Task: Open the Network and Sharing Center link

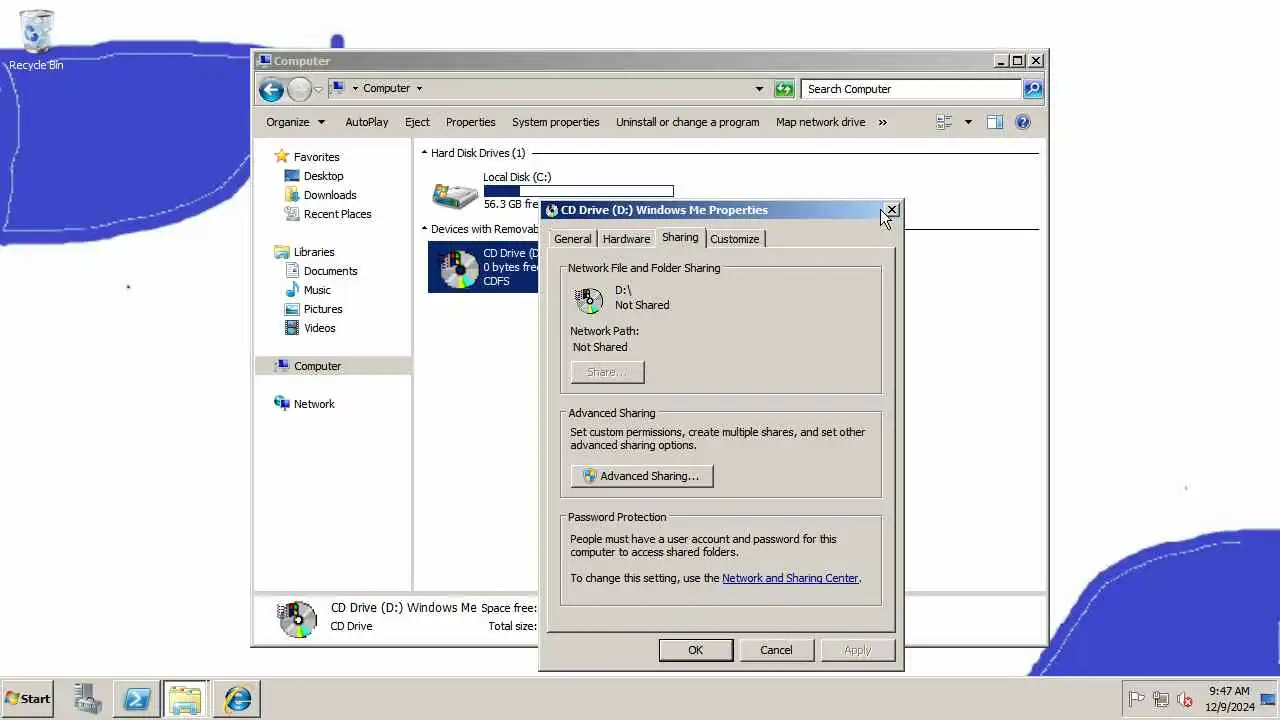Action: pos(790,578)
